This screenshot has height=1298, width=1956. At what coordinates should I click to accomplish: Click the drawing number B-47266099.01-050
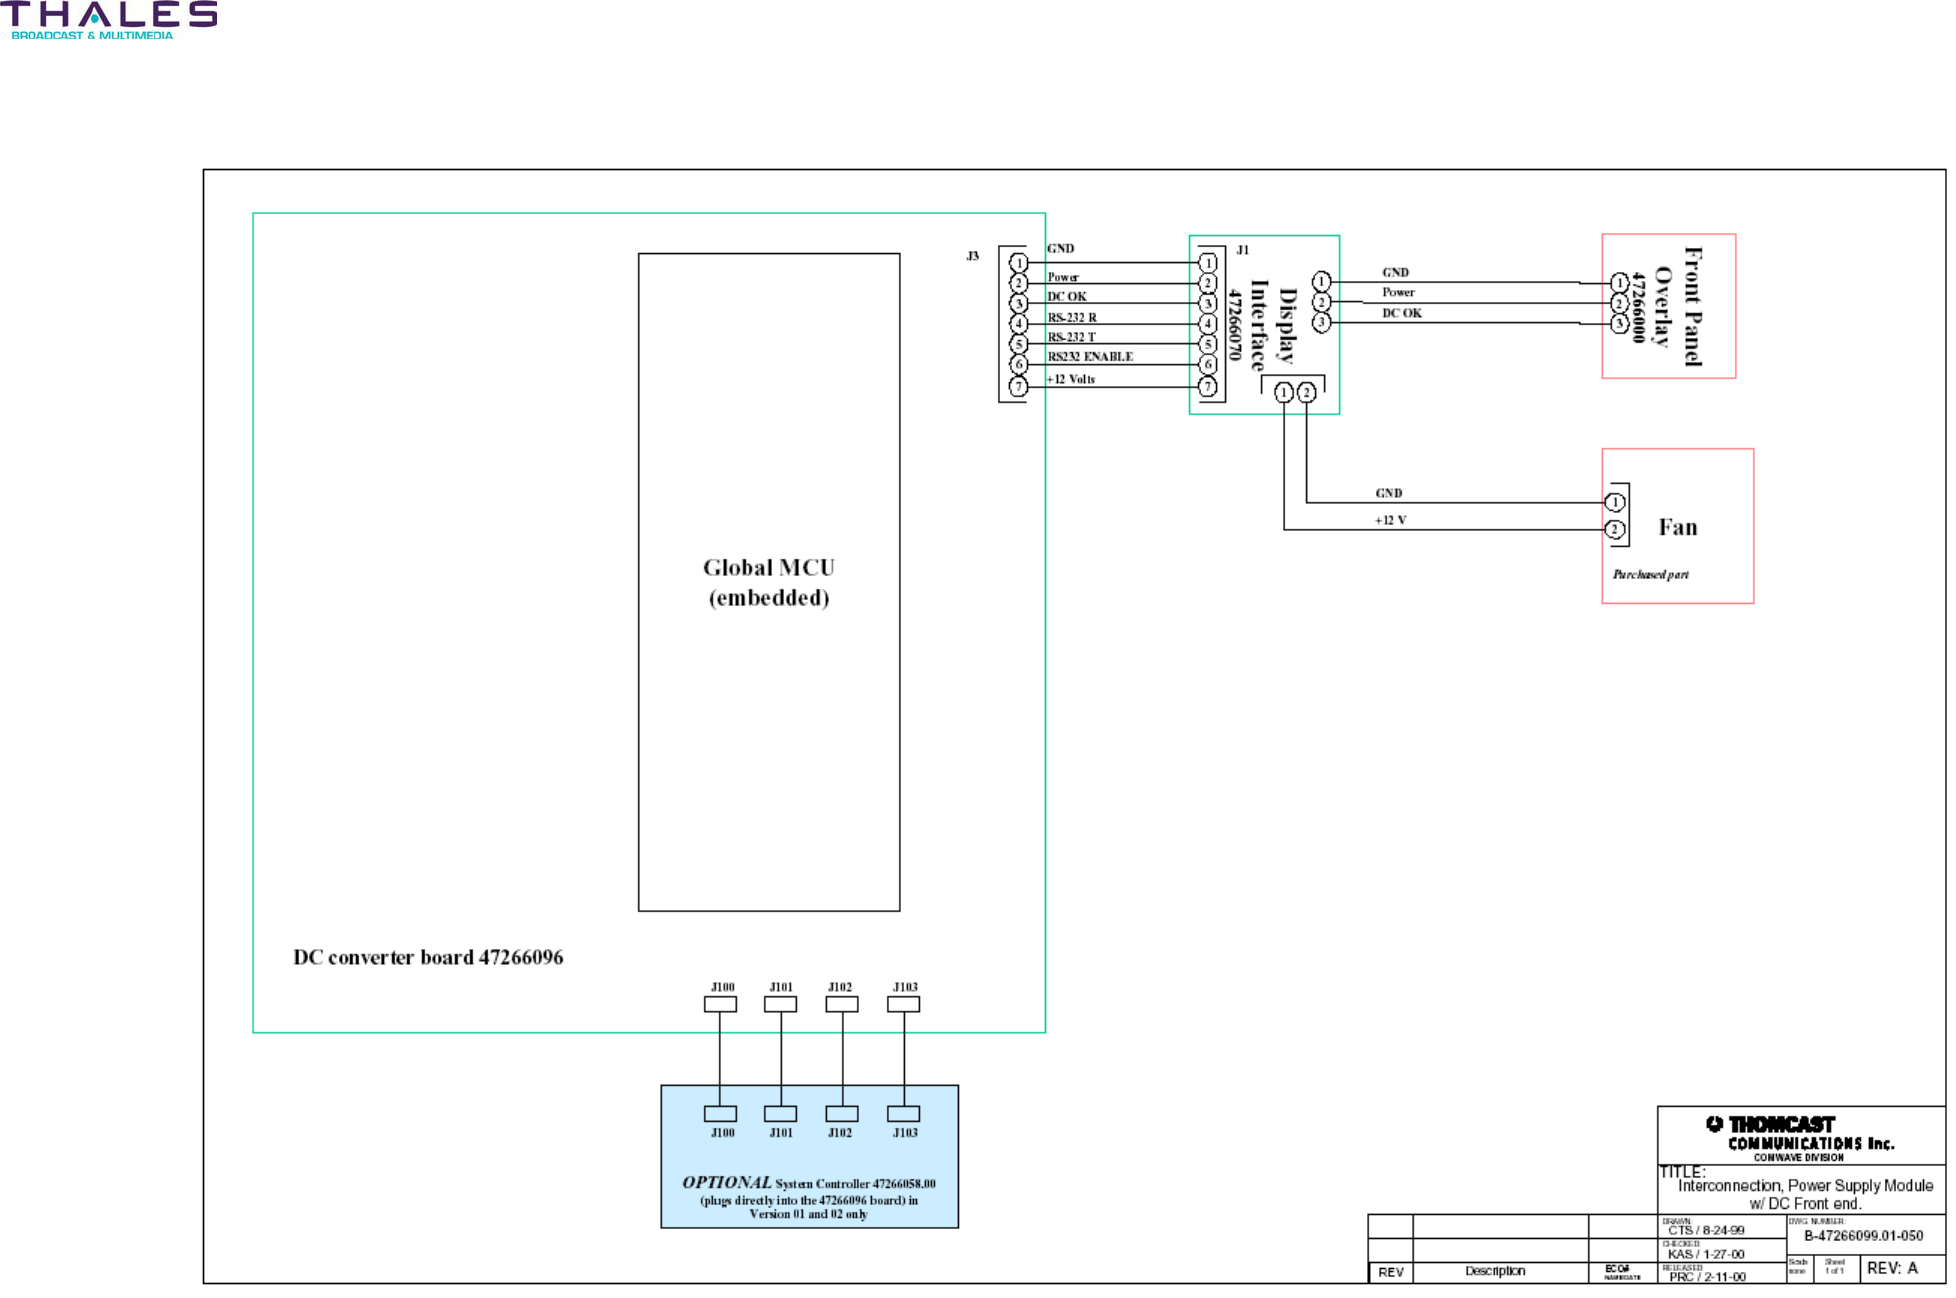pos(1863,1236)
